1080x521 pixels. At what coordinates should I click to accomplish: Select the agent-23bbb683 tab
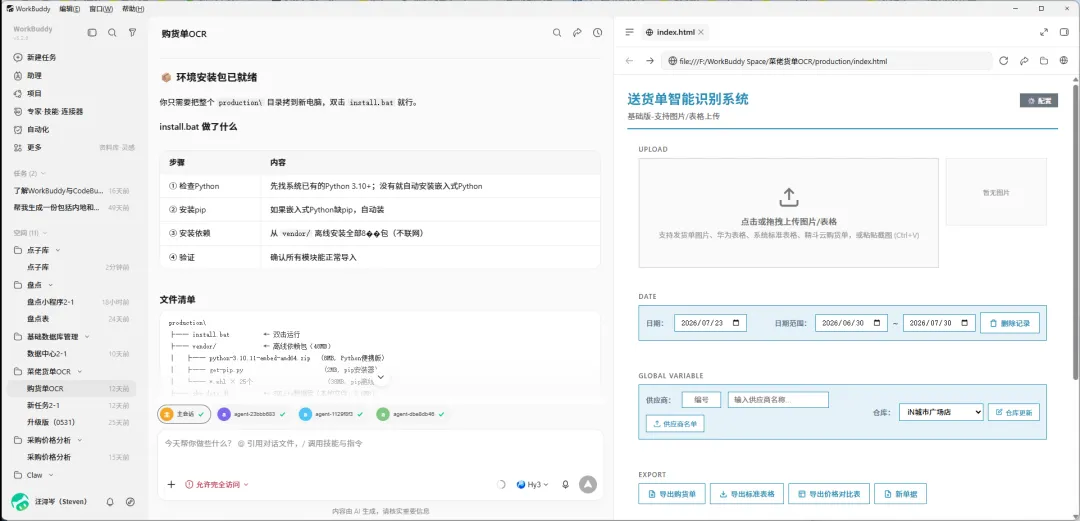pos(251,414)
